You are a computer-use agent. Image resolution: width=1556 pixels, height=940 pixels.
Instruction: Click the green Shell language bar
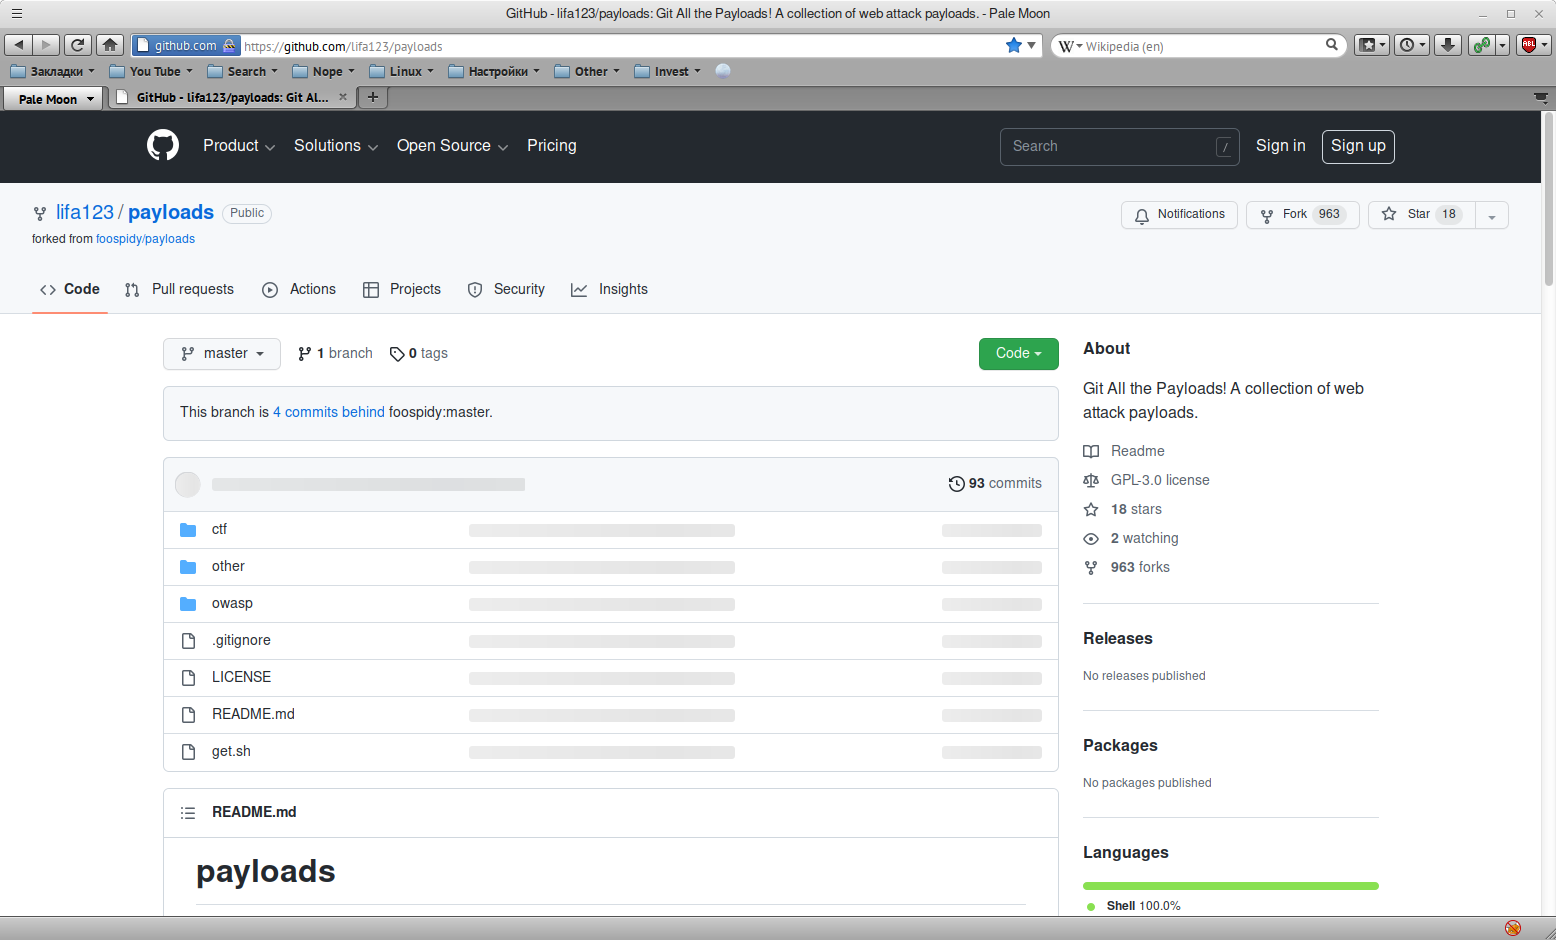click(x=1231, y=886)
